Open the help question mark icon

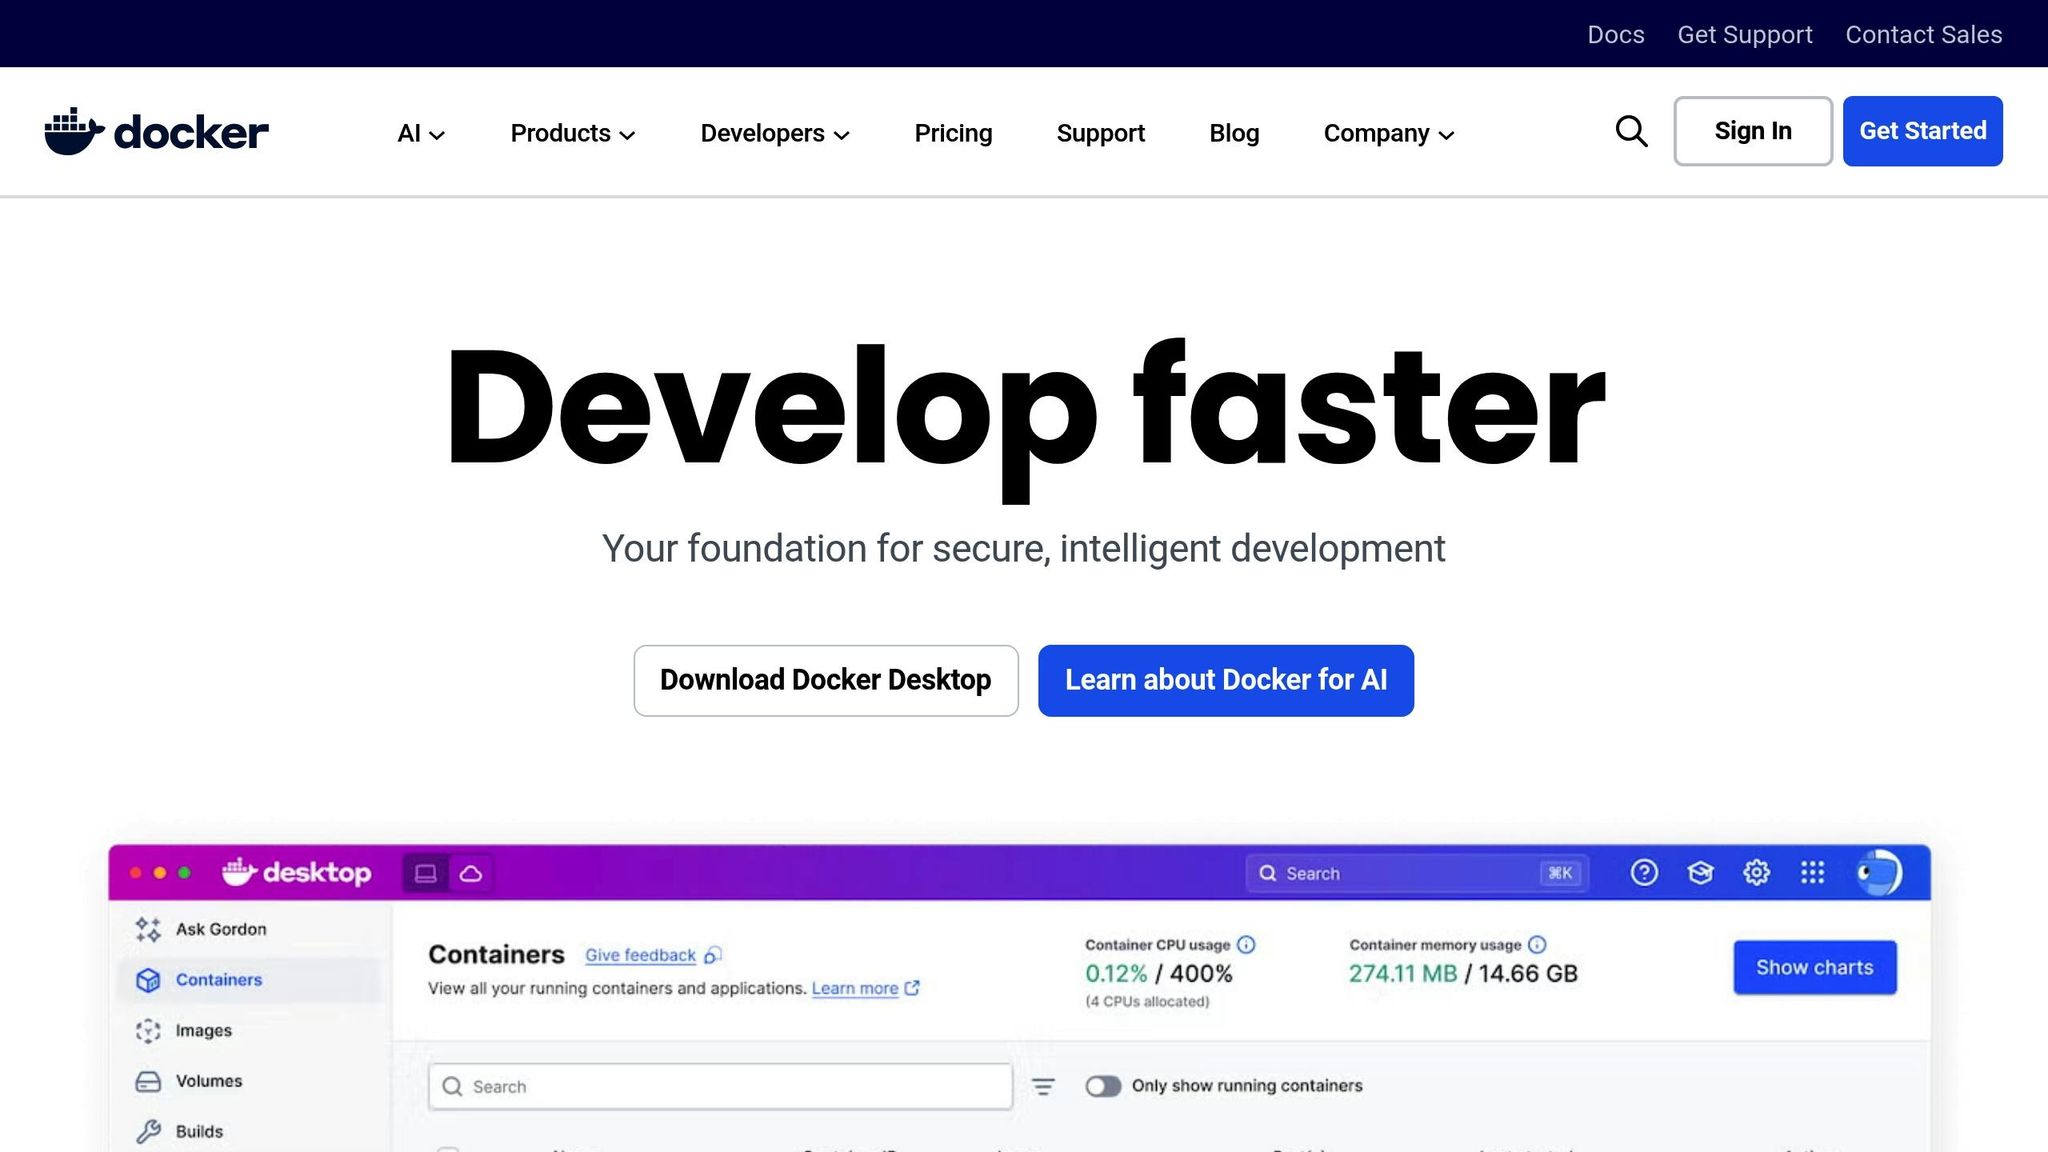1644,873
